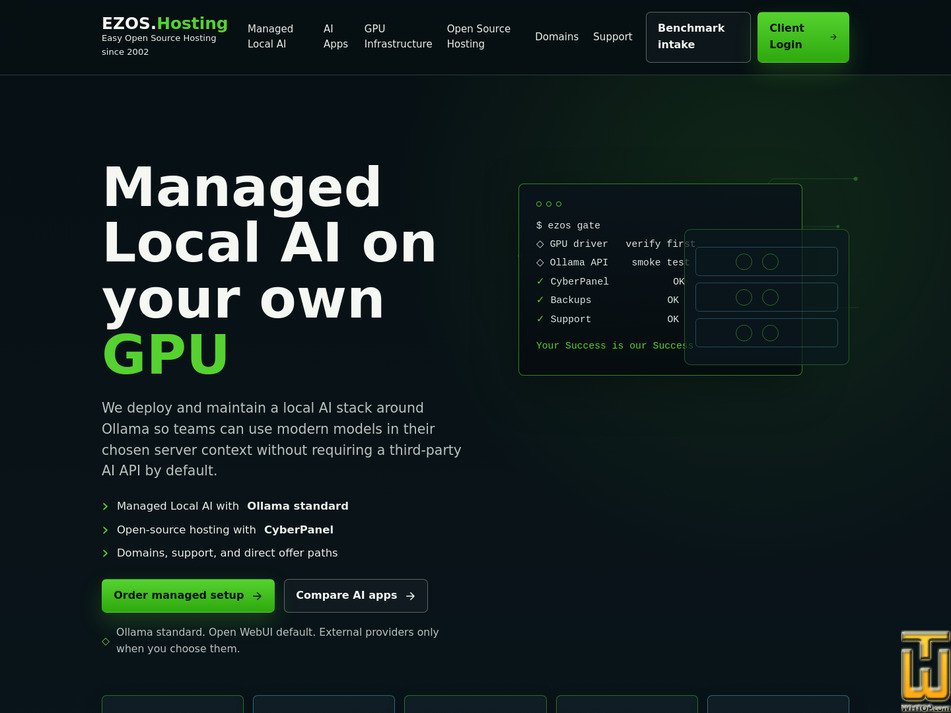Click the "$ ezos gate" command text
This screenshot has width=951, height=713.
(568, 226)
